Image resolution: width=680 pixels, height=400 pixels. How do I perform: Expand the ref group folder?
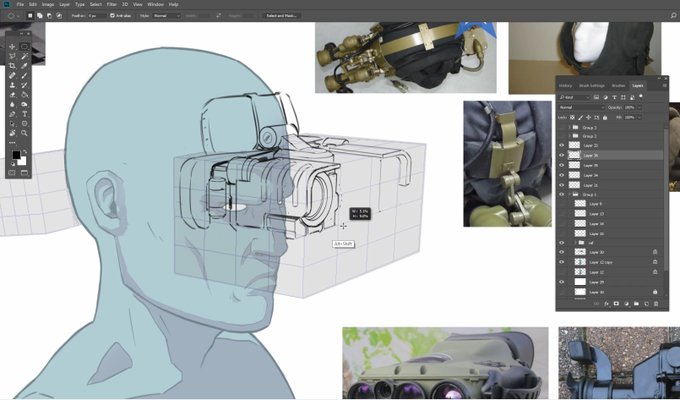[575, 243]
